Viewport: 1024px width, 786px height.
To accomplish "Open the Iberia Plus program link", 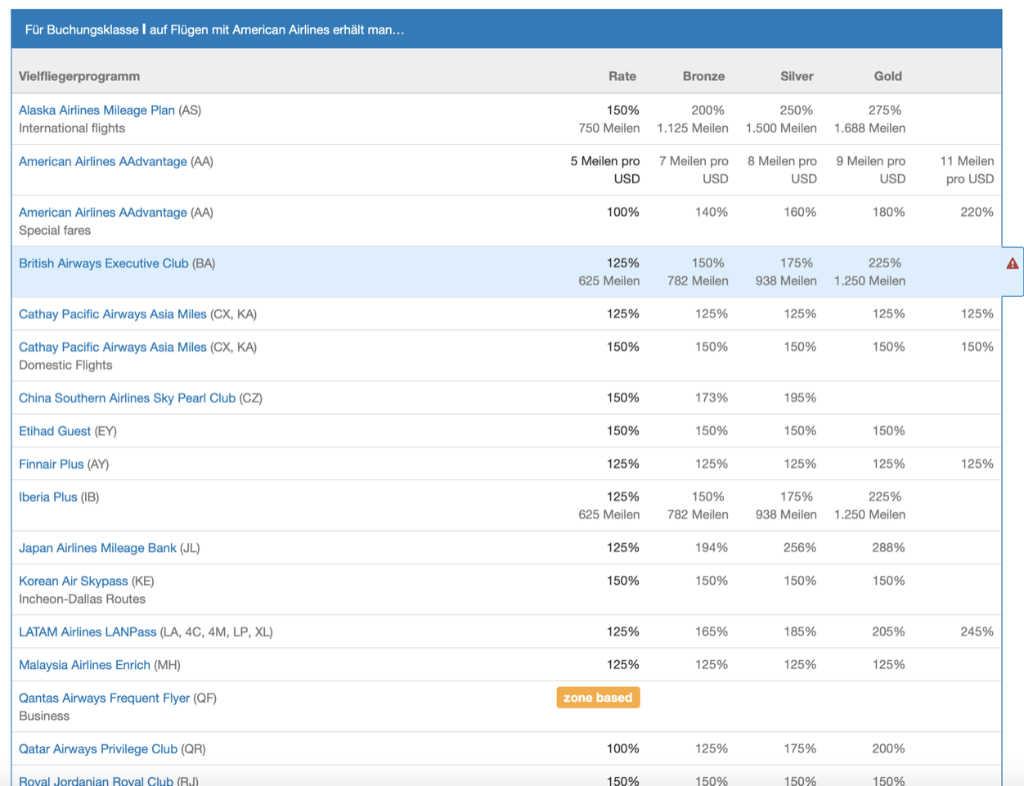I will point(48,497).
